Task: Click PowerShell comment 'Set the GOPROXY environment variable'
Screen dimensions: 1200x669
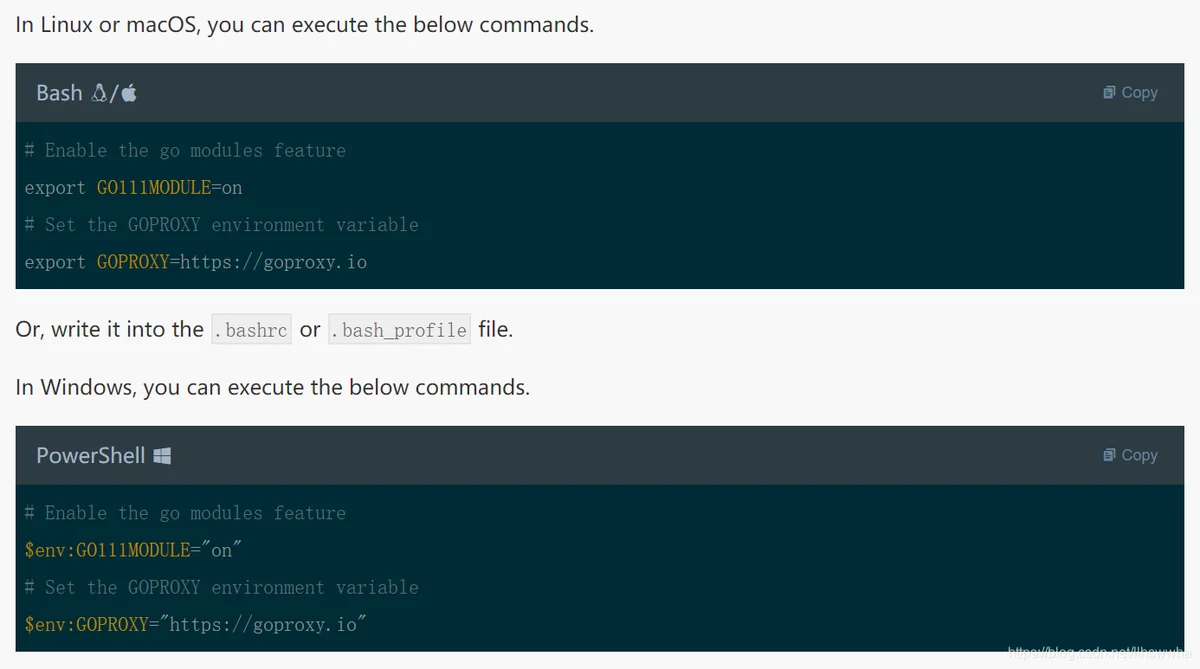Action: click(222, 587)
